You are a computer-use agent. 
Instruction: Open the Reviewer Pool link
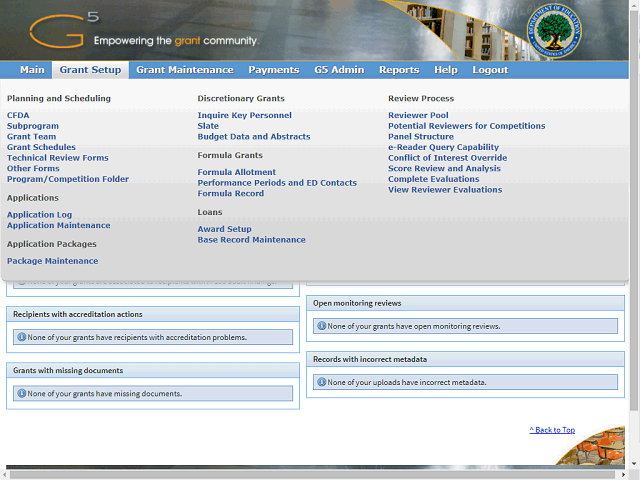tap(418, 115)
